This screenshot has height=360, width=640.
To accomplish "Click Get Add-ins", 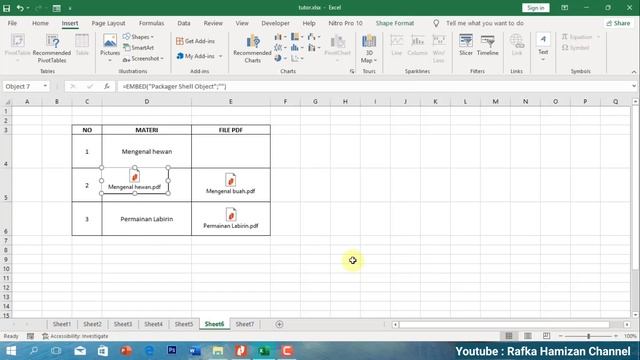I will (x=196, y=41).
